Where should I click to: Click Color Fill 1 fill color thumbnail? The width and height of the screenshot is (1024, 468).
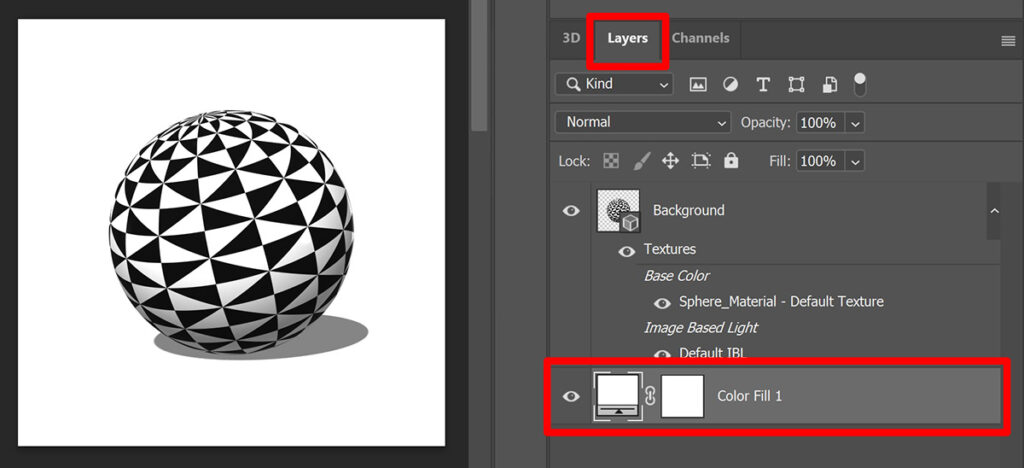(618, 396)
